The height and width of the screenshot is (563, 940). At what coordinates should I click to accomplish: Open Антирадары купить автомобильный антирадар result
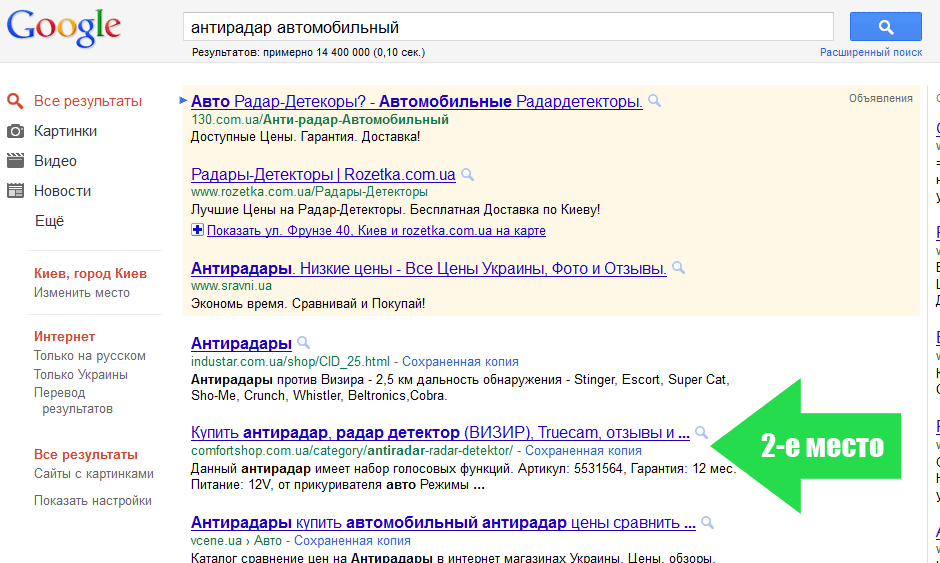click(x=443, y=523)
